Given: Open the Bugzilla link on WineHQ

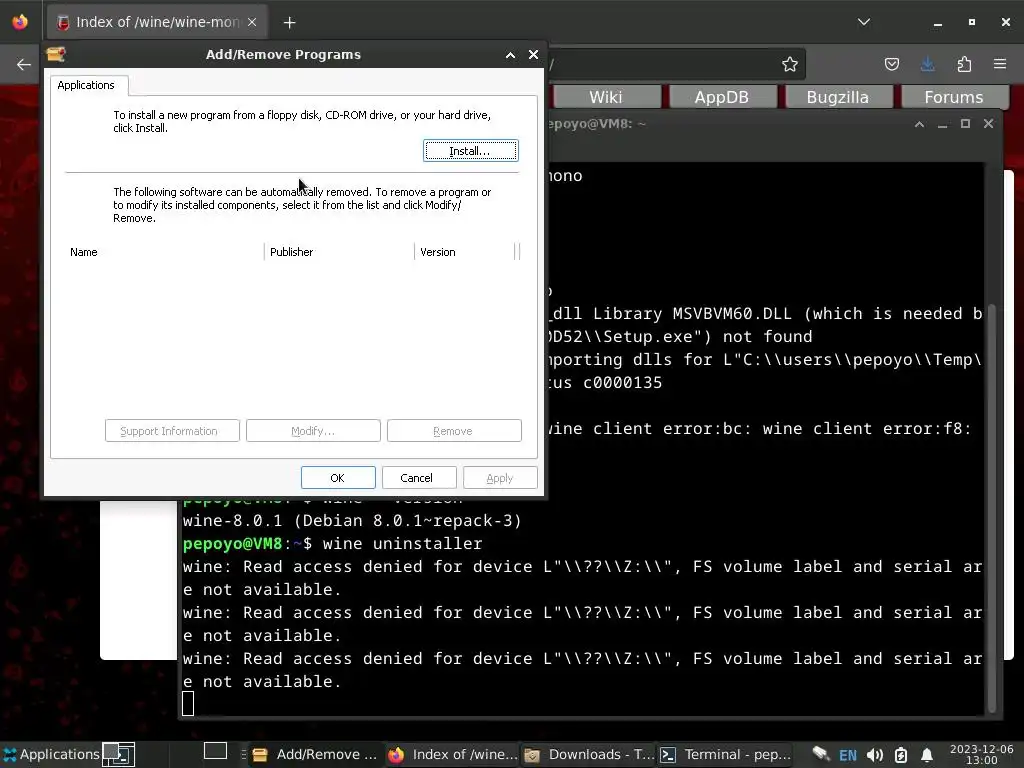Looking at the screenshot, I should [x=837, y=97].
